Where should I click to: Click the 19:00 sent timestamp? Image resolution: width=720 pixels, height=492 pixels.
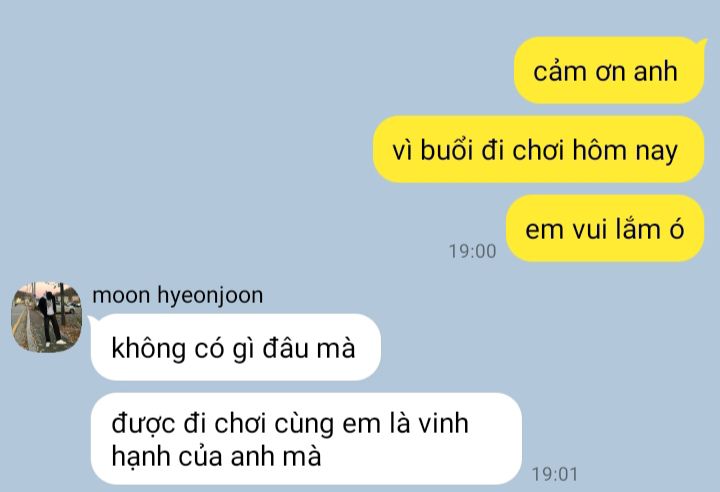click(x=472, y=251)
